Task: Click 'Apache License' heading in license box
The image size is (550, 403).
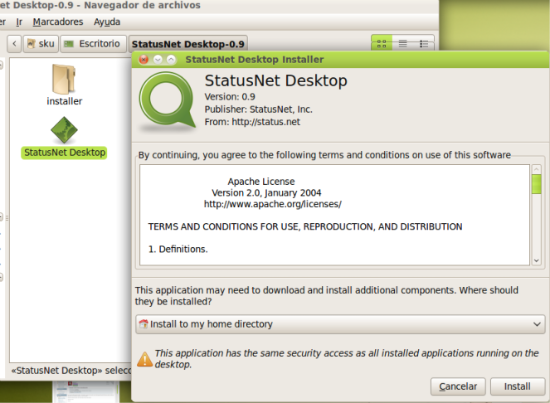Action: (261, 181)
